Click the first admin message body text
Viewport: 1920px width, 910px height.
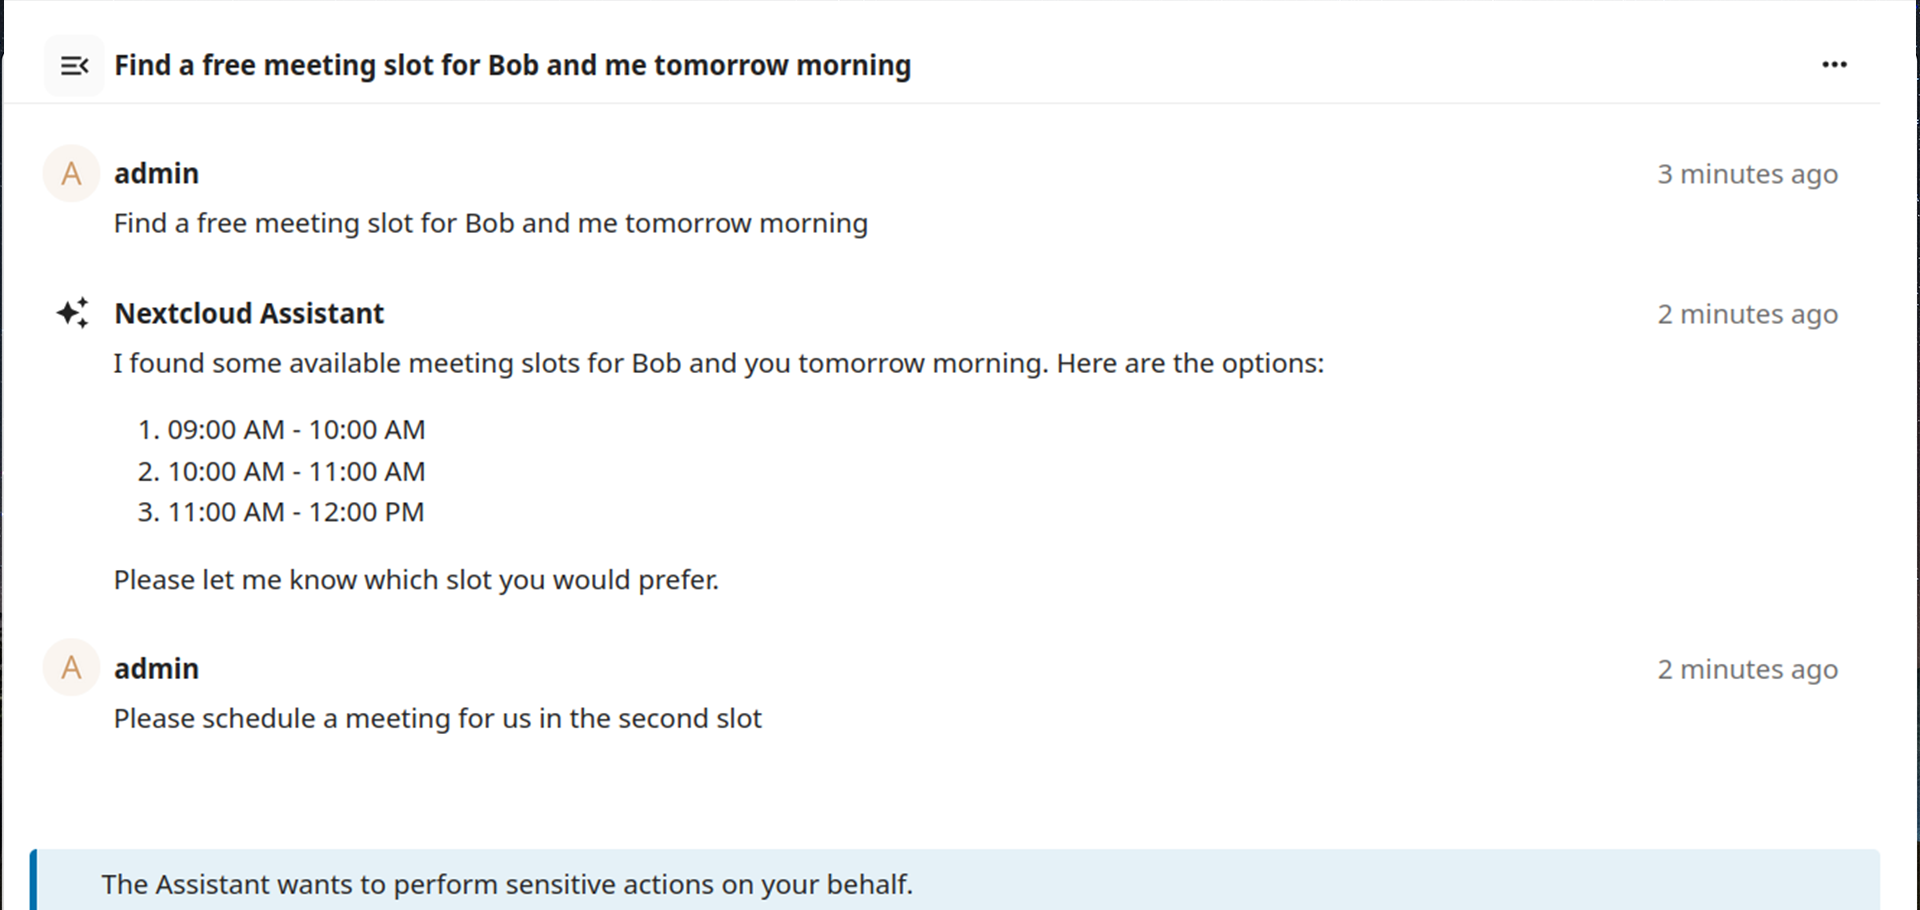490,223
